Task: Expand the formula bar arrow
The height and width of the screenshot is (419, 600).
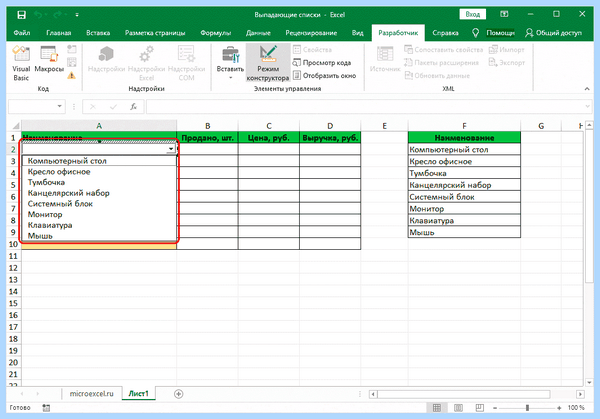Action: (588, 107)
